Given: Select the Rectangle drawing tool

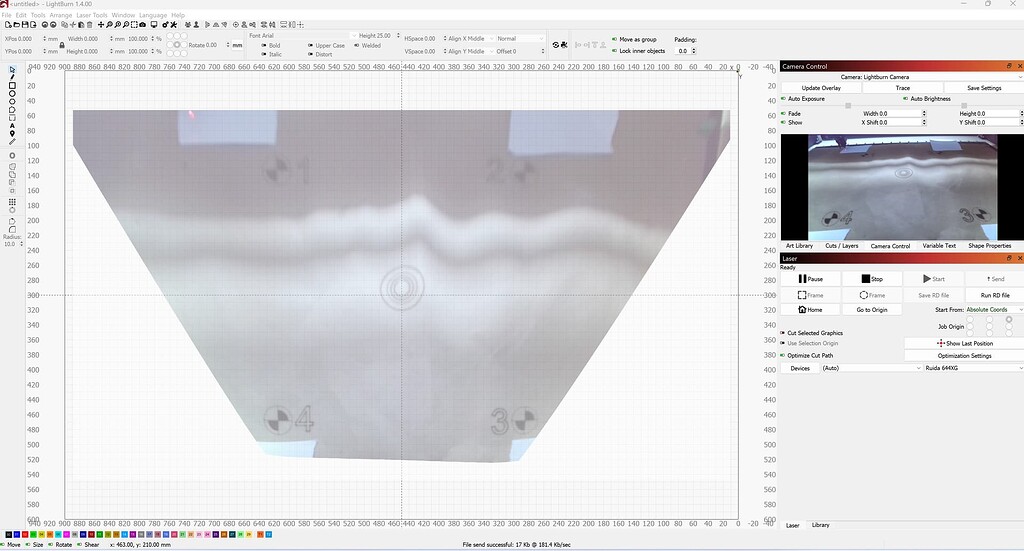Looking at the screenshot, I should [x=12, y=85].
